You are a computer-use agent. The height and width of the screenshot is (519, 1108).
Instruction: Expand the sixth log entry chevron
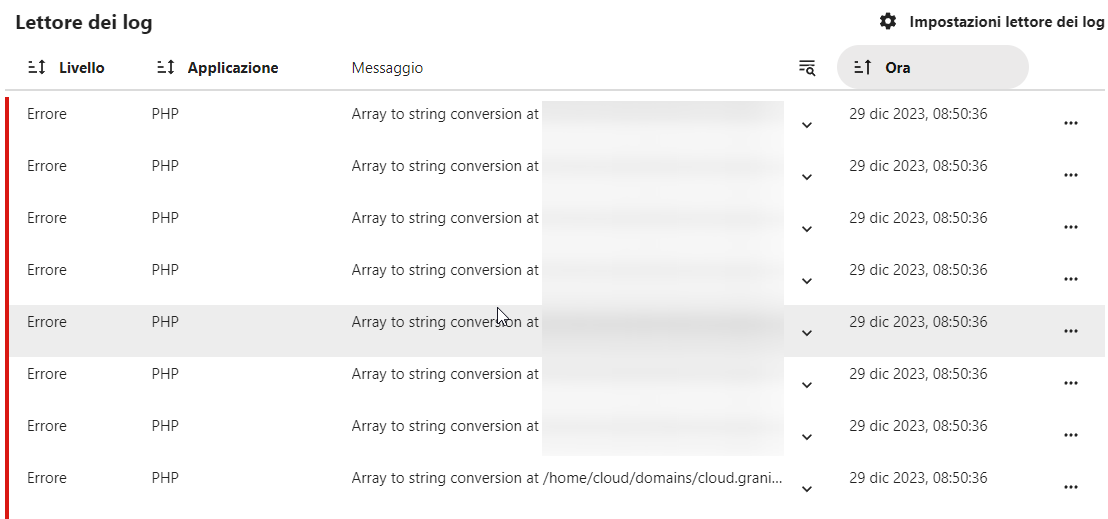point(807,385)
